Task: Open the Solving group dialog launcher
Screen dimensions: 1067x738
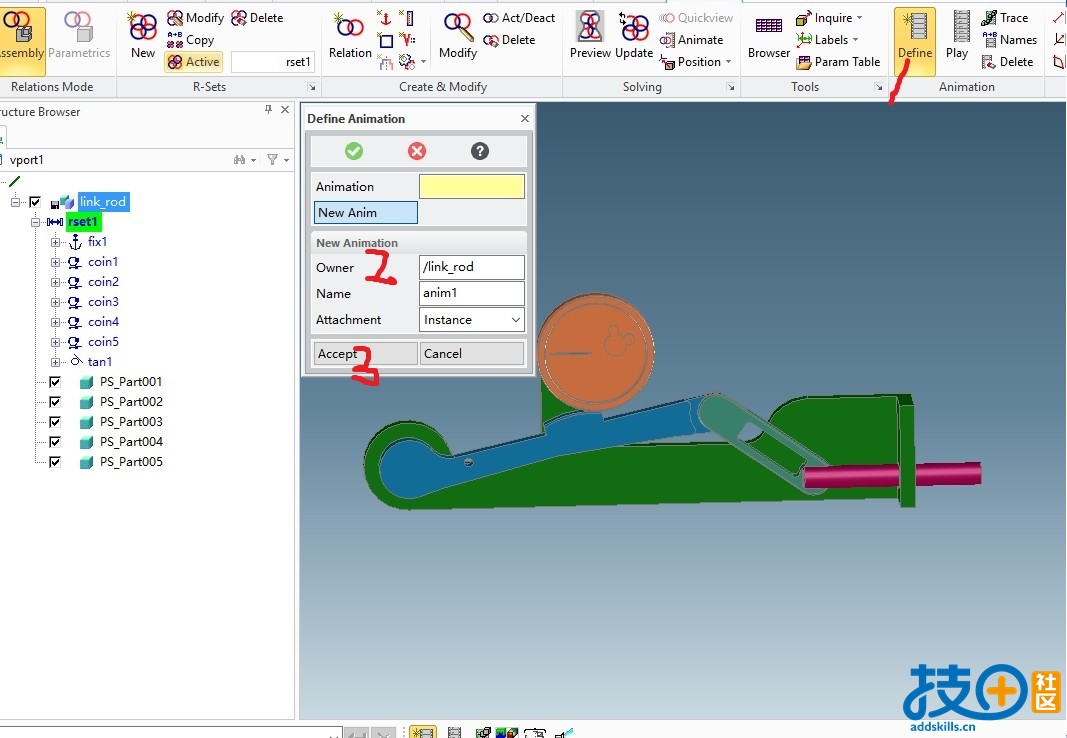Action: (731, 87)
